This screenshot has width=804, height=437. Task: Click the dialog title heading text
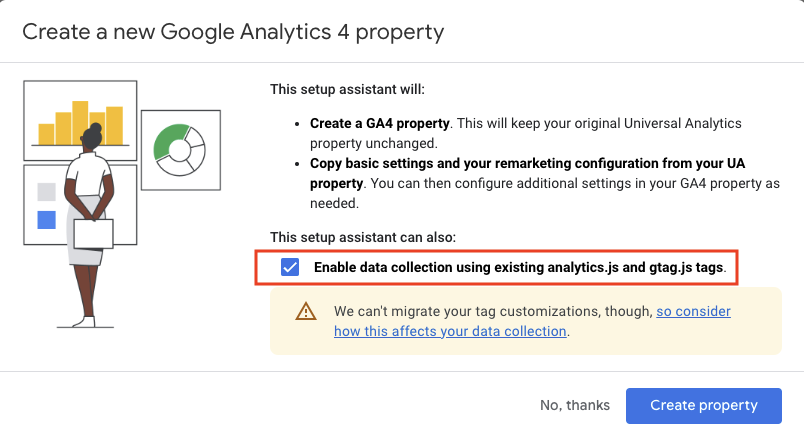(233, 32)
